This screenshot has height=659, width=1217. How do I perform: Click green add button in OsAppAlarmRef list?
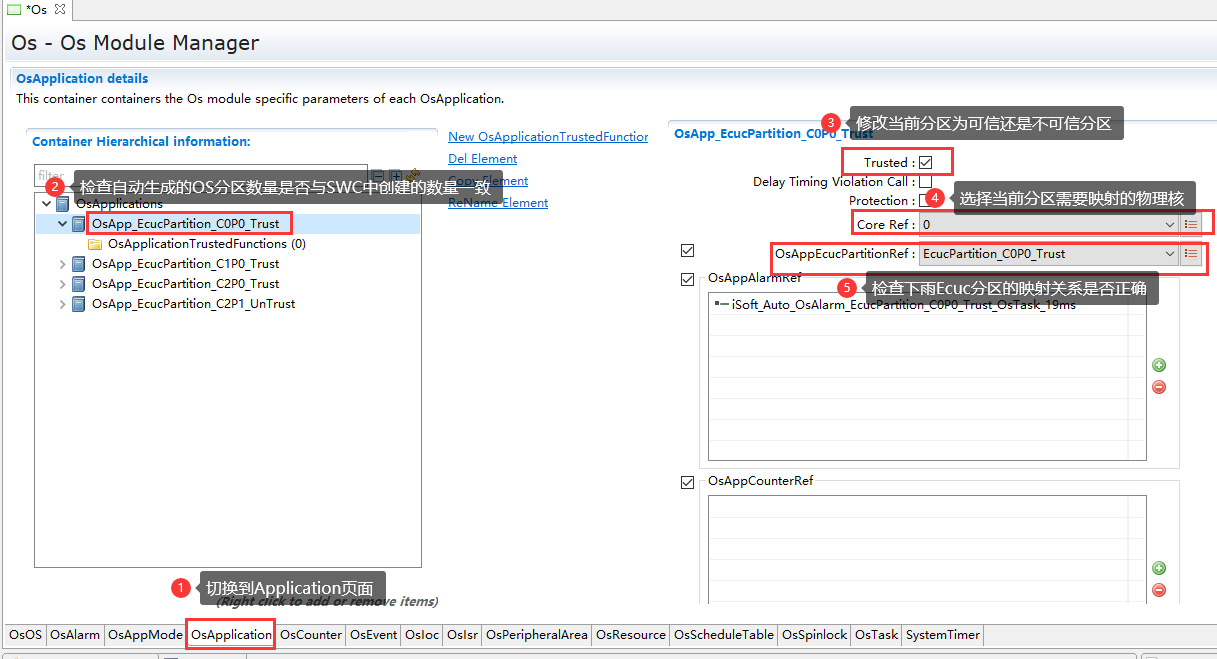pos(1159,366)
